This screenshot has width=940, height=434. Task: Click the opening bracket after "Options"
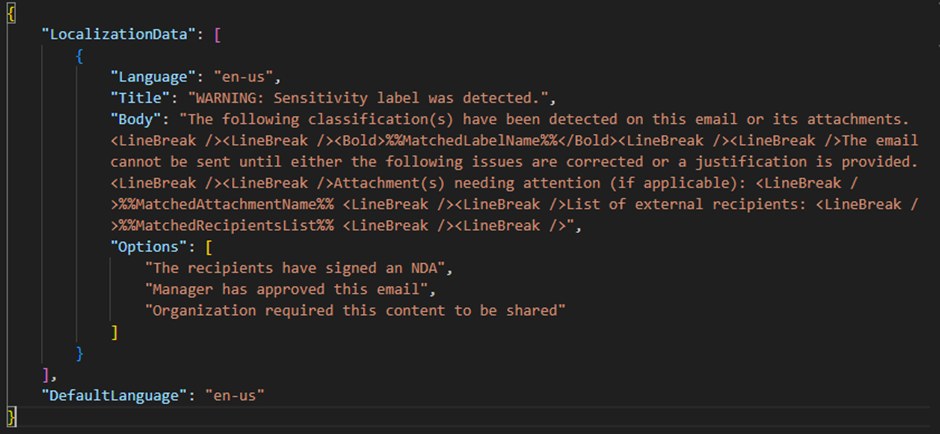[207, 246]
